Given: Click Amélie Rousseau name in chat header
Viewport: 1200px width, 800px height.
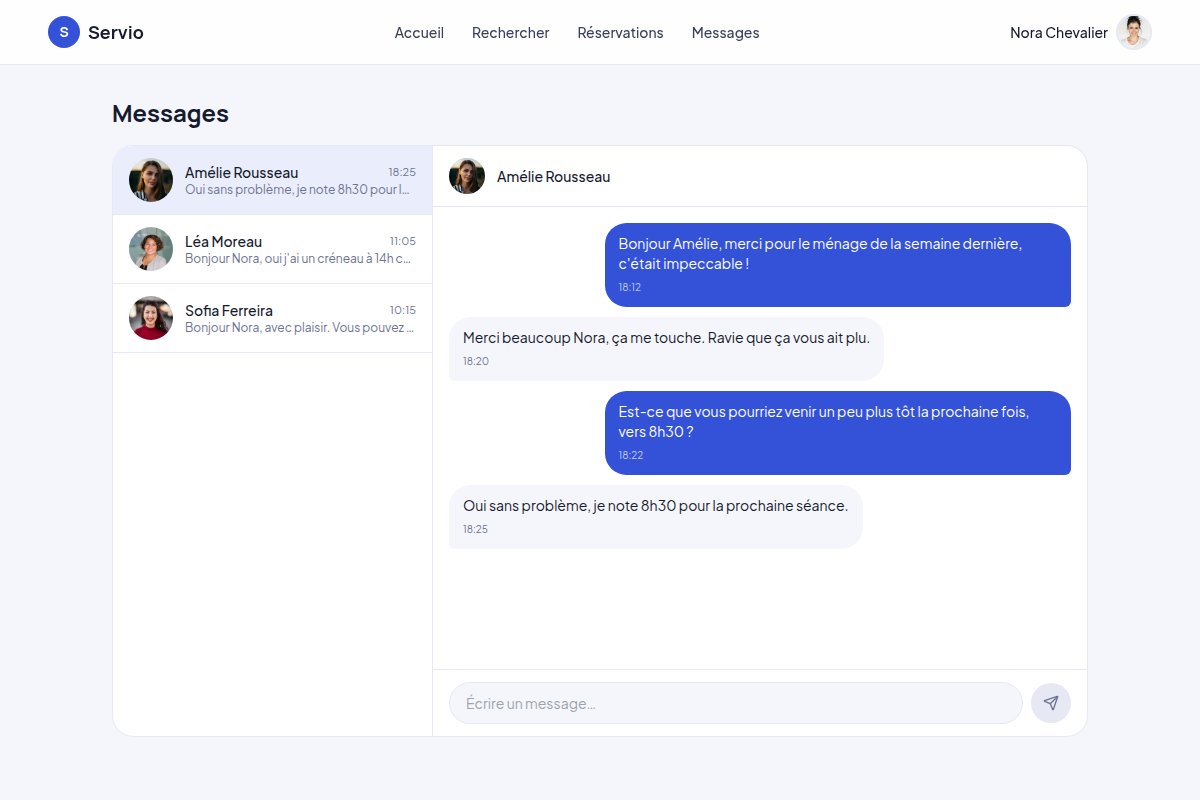Looking at the screenshot, I should pos(553,177).
